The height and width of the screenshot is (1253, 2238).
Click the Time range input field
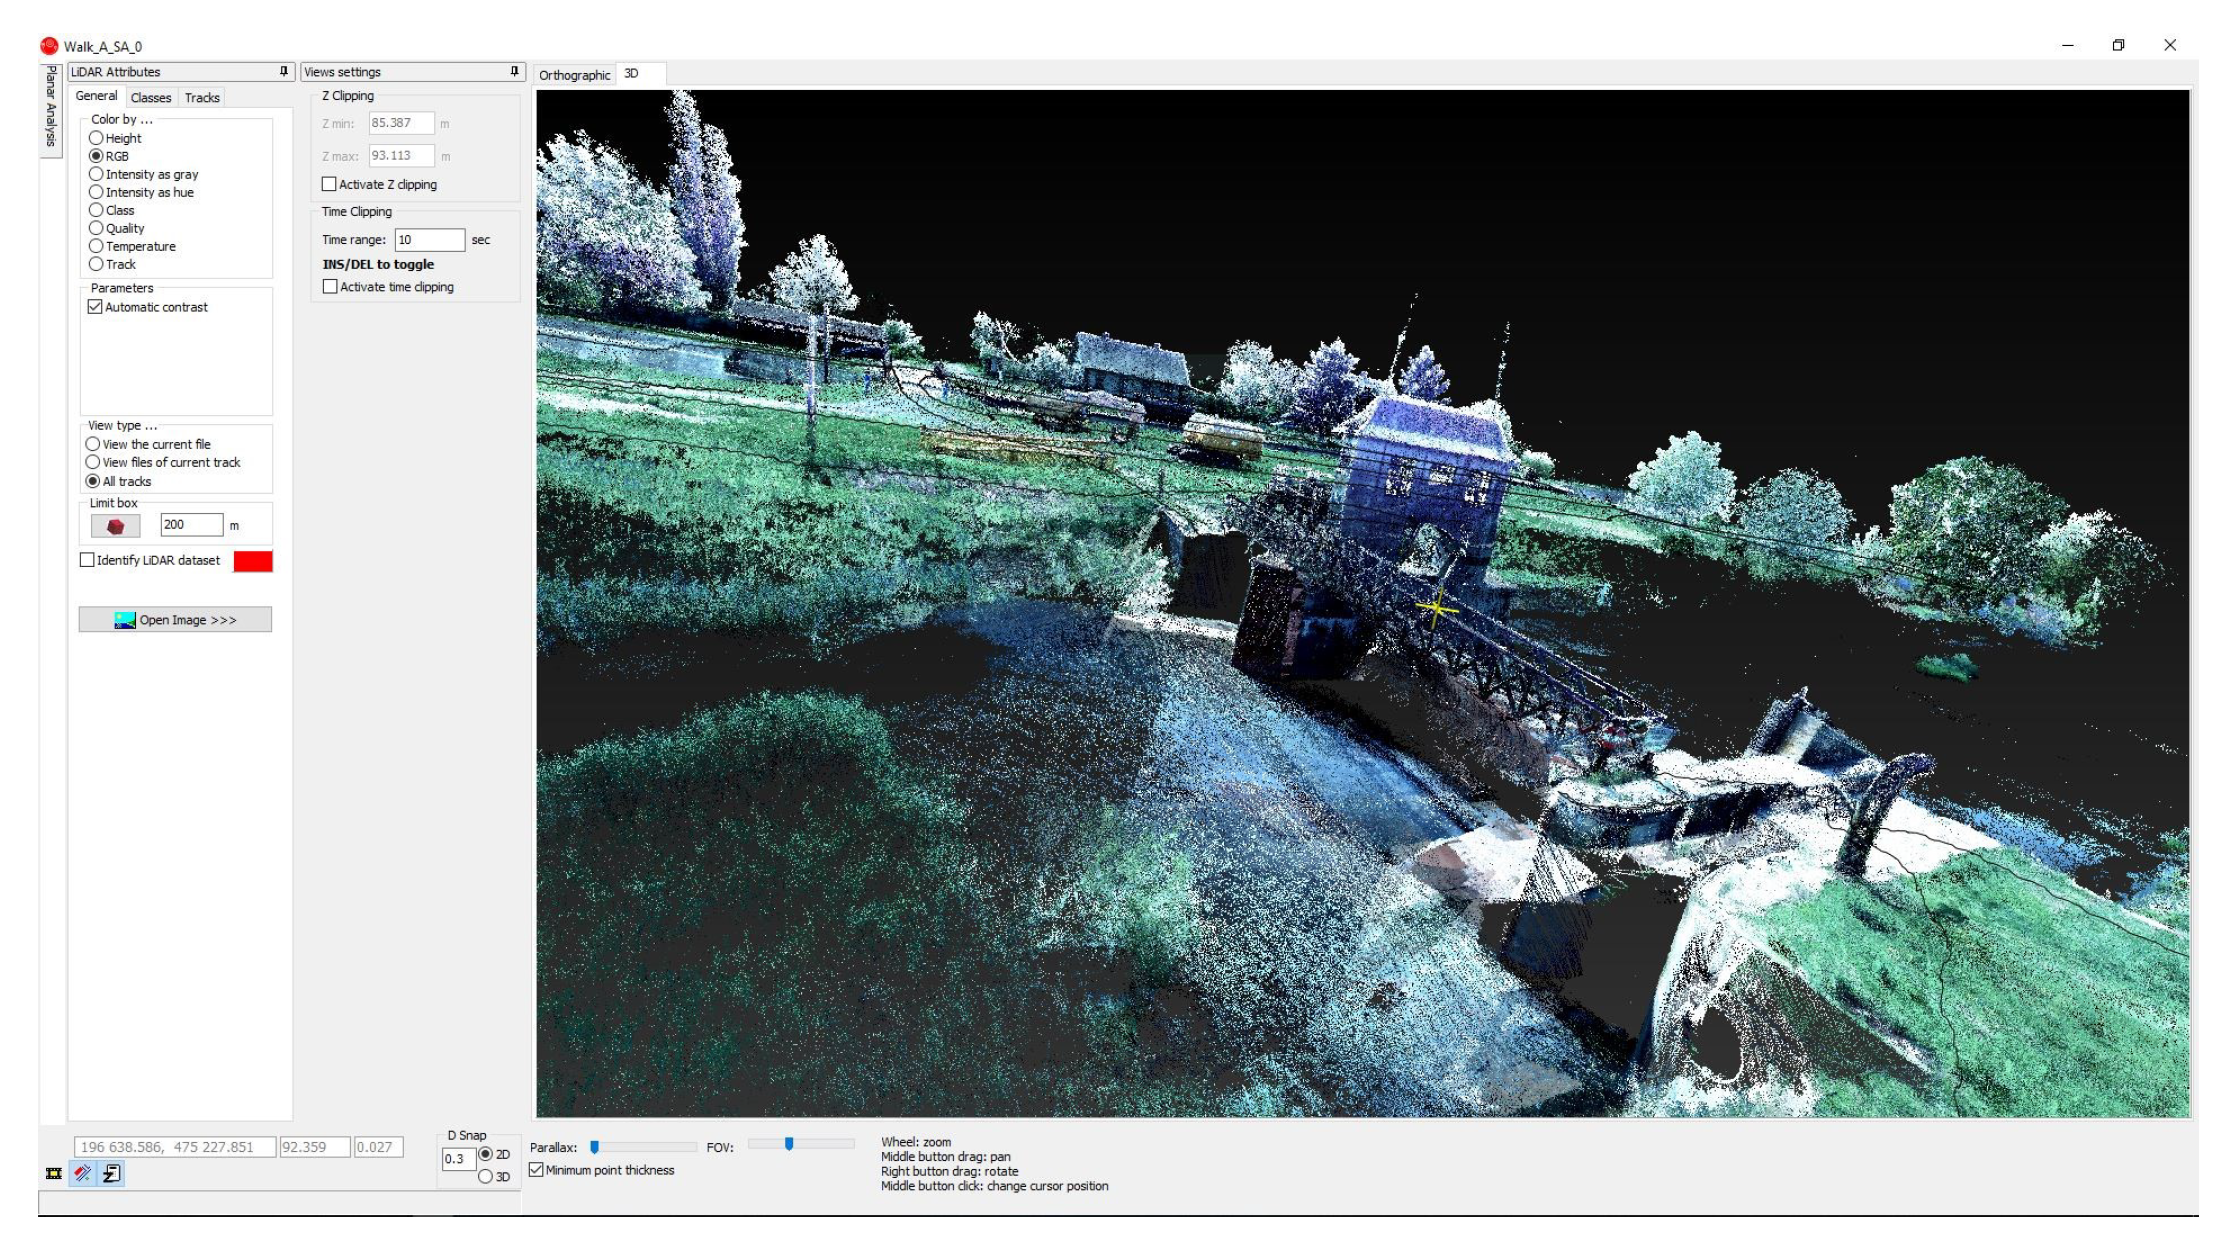[x=429, y=240]
